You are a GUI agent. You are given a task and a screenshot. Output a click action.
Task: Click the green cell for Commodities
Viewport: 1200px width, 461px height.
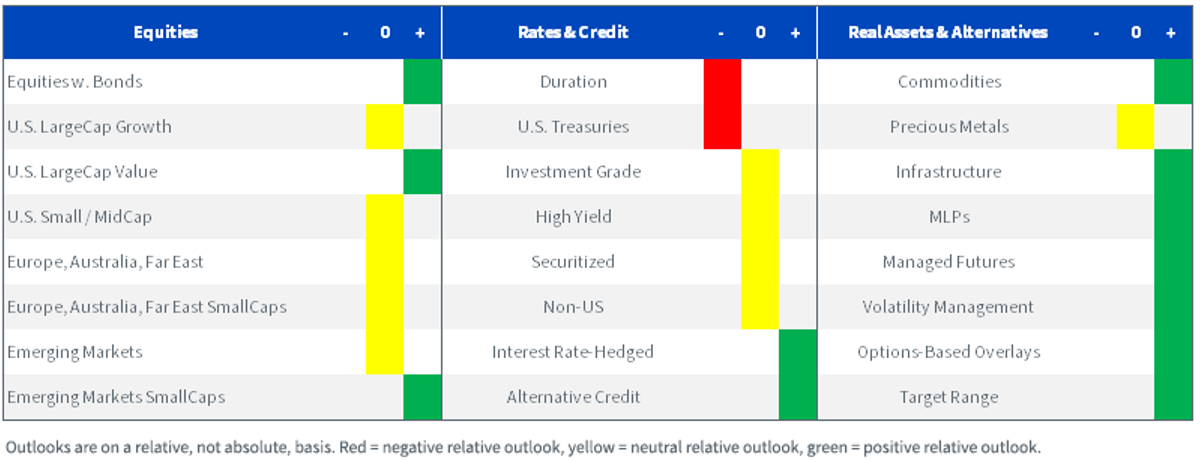[x=1173, y=82]
